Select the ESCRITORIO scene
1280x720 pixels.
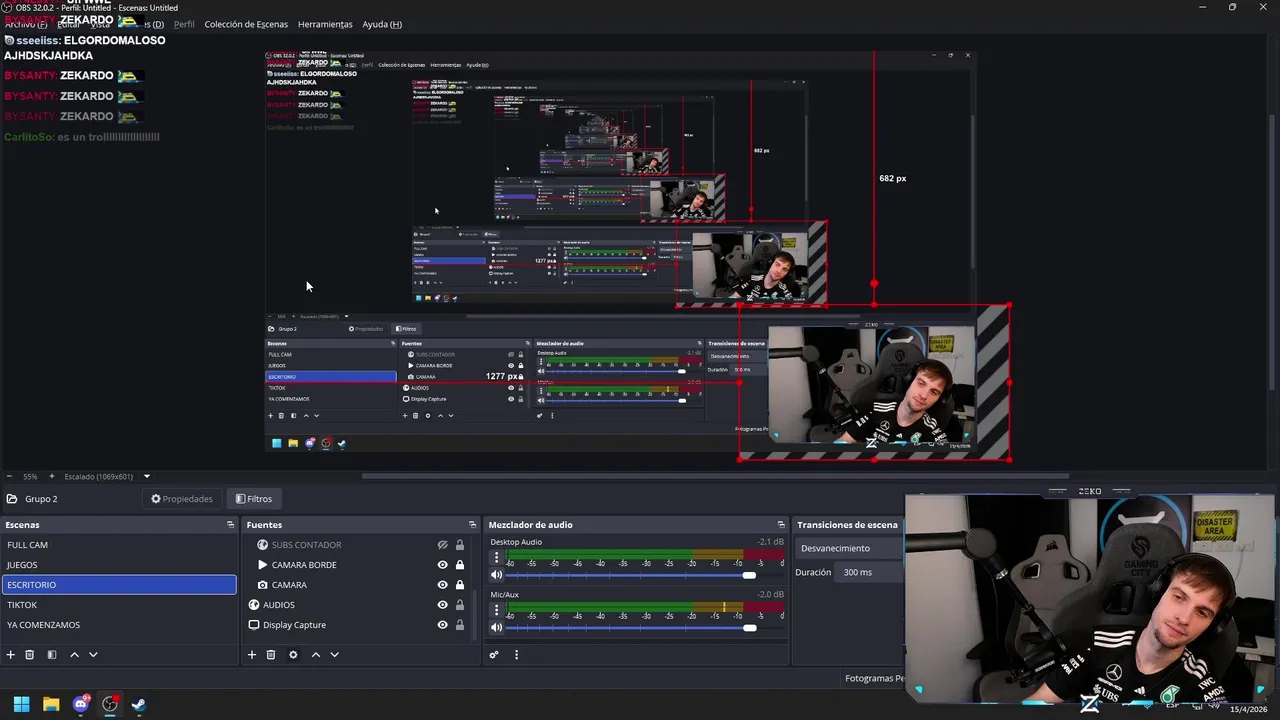coord(118,585)
